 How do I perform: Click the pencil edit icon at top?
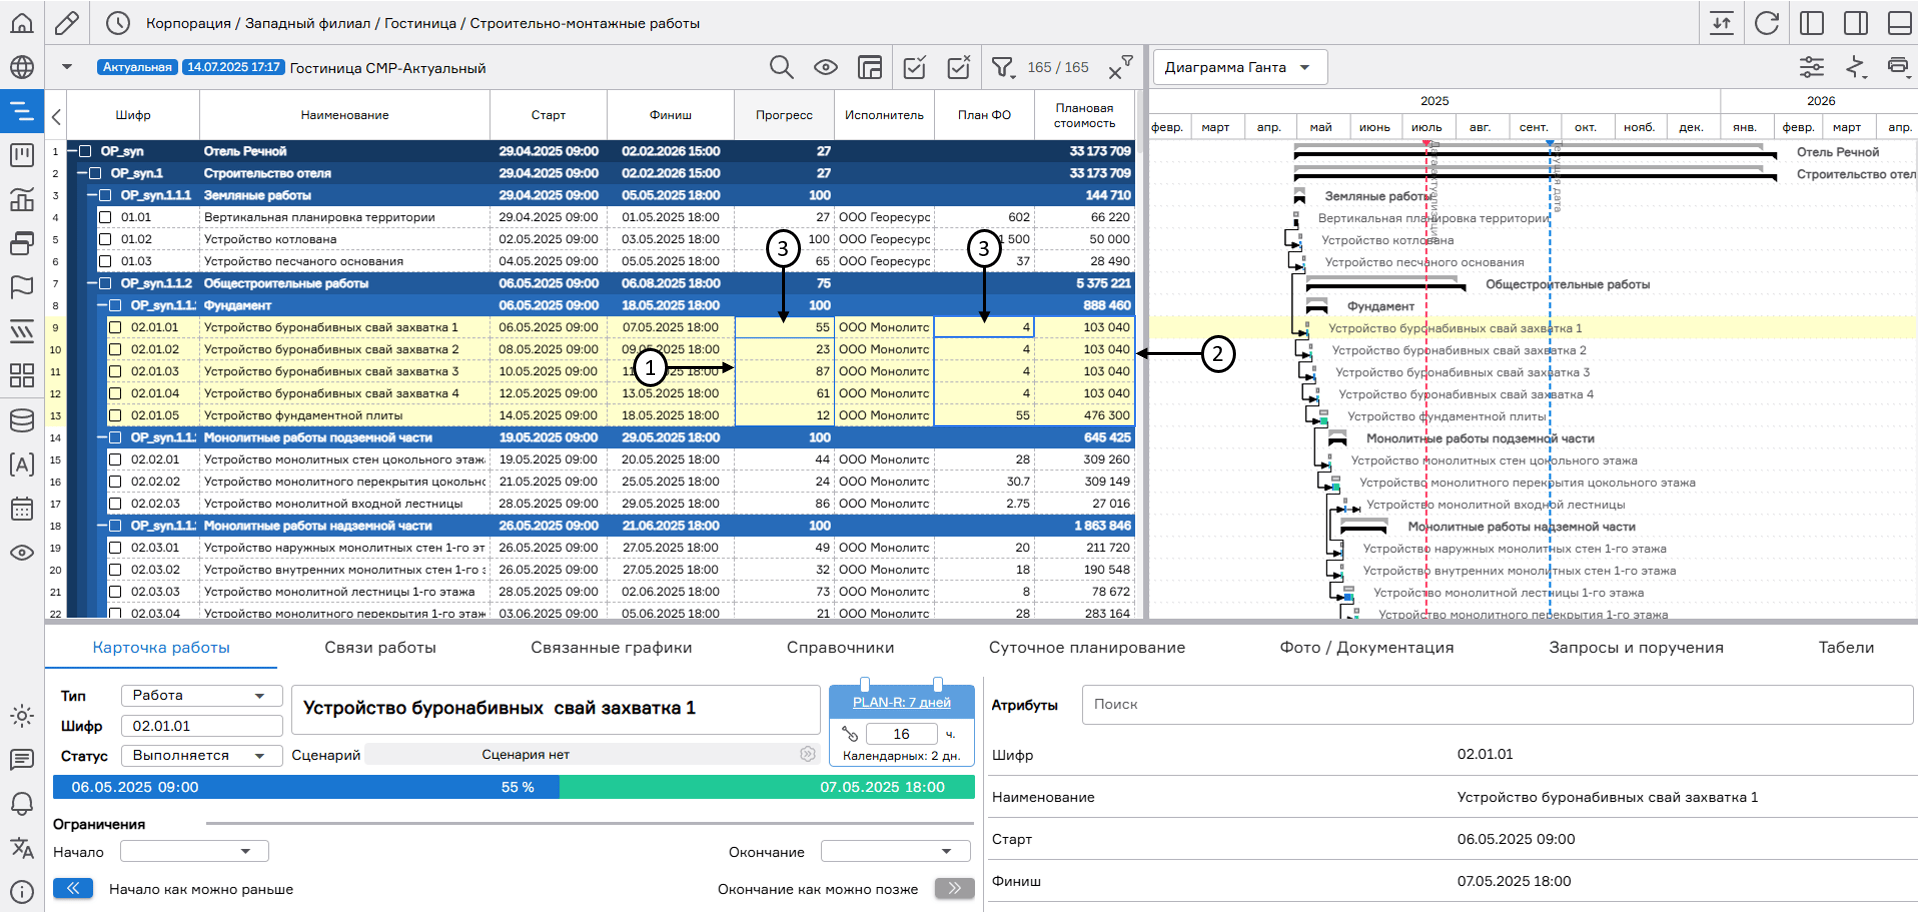(67, 23)
